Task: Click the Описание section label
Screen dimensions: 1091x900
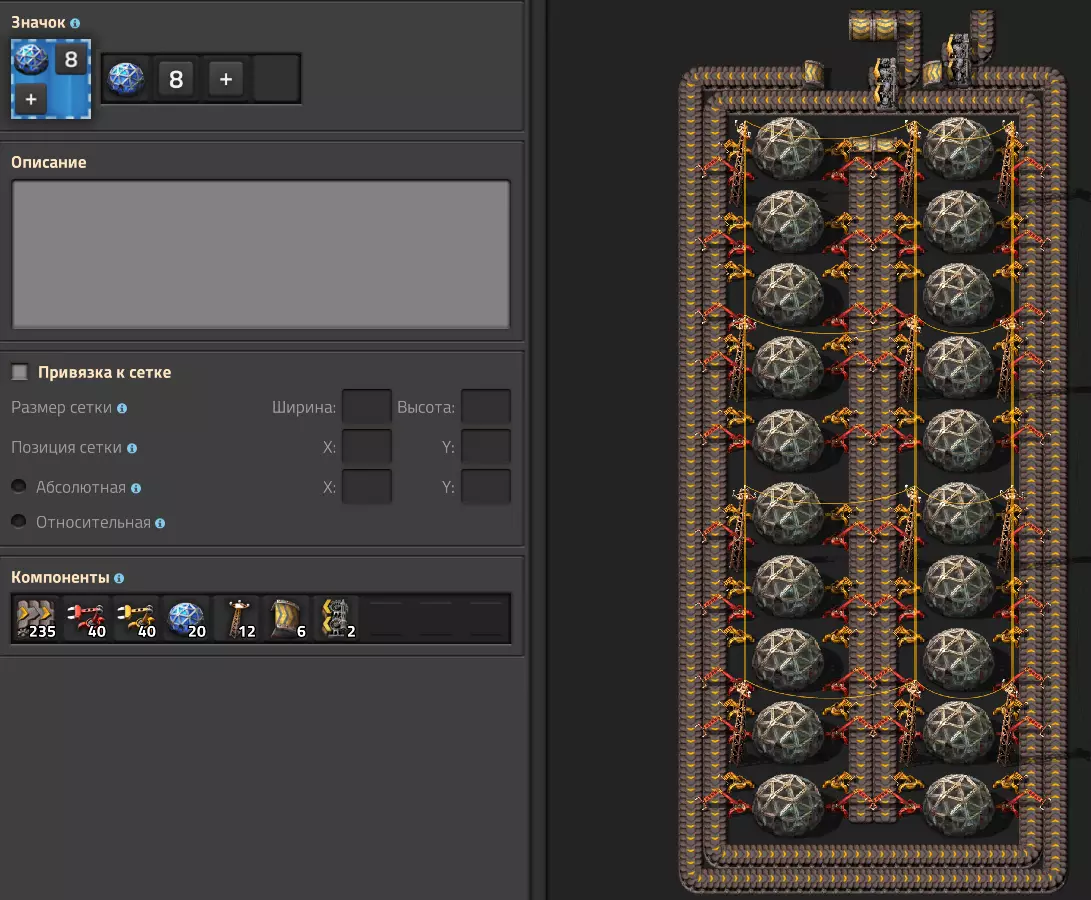Action: tap(49, 162)
